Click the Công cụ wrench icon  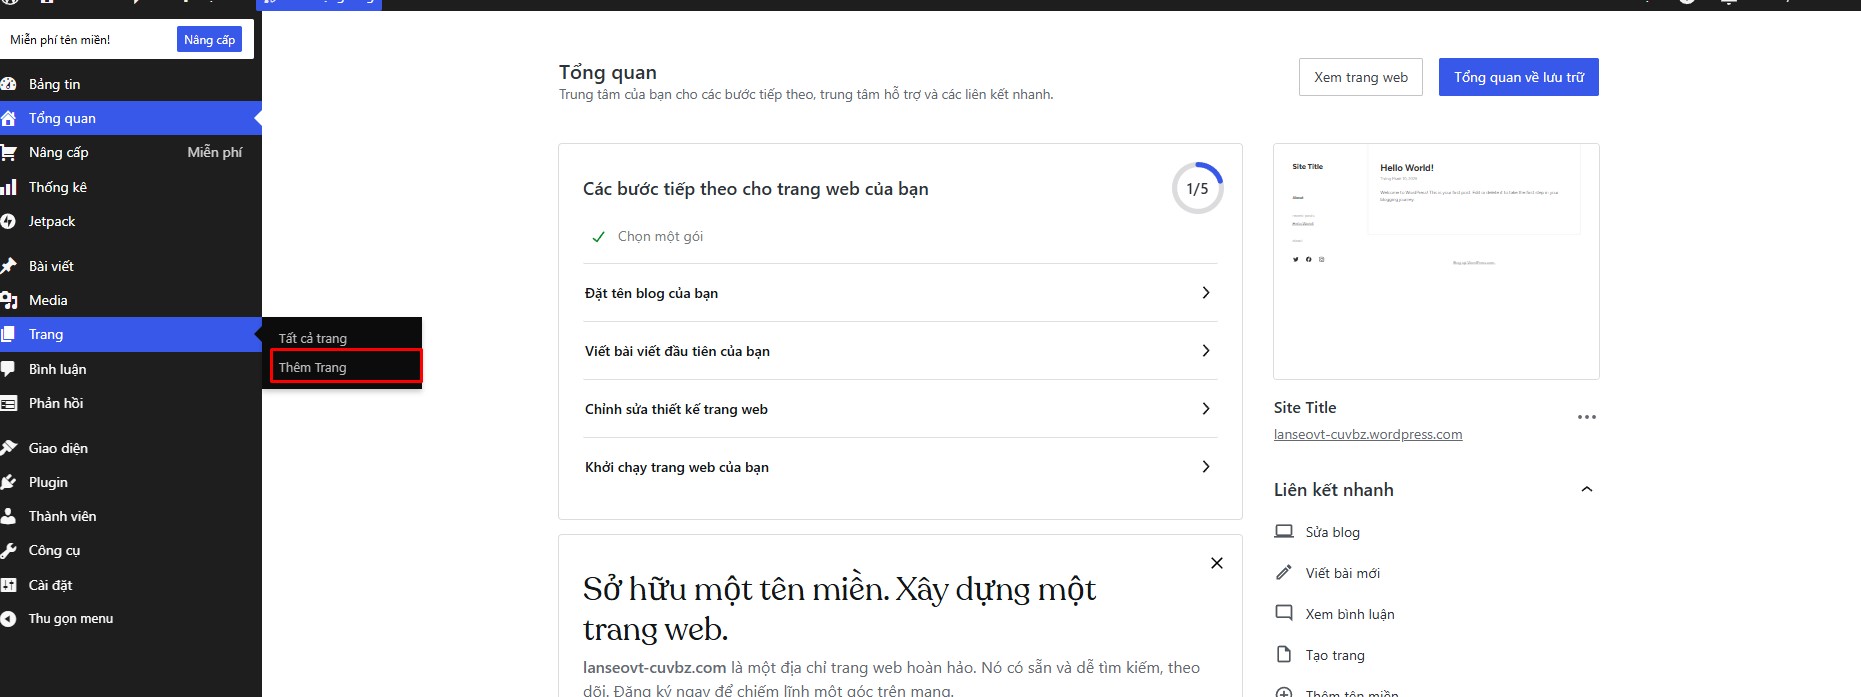pos(8,550)
